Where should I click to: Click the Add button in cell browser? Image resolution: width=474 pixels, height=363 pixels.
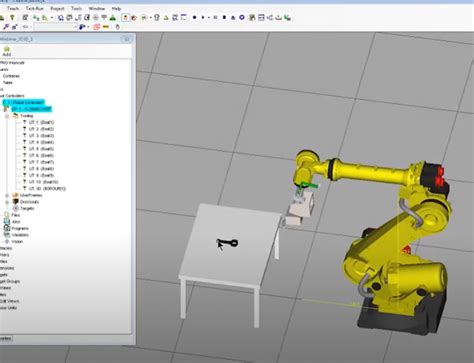pyautogui.click(x=7, y=52)
